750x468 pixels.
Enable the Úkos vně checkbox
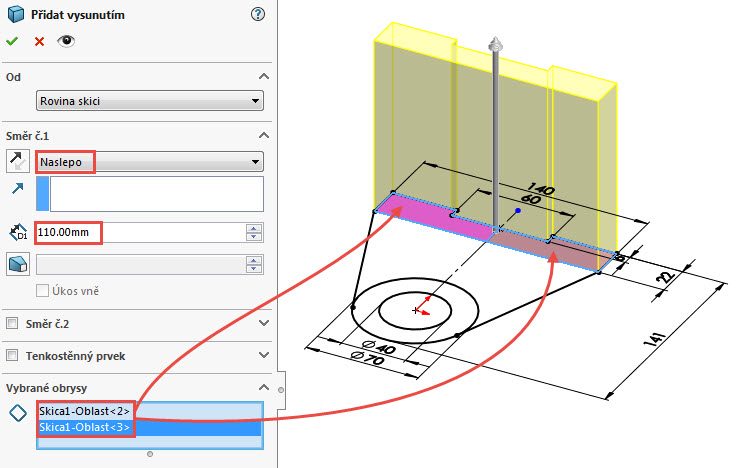(43, 290)
